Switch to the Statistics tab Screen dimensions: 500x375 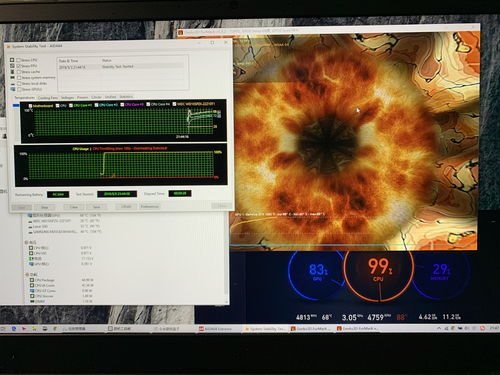pos(126,97)
